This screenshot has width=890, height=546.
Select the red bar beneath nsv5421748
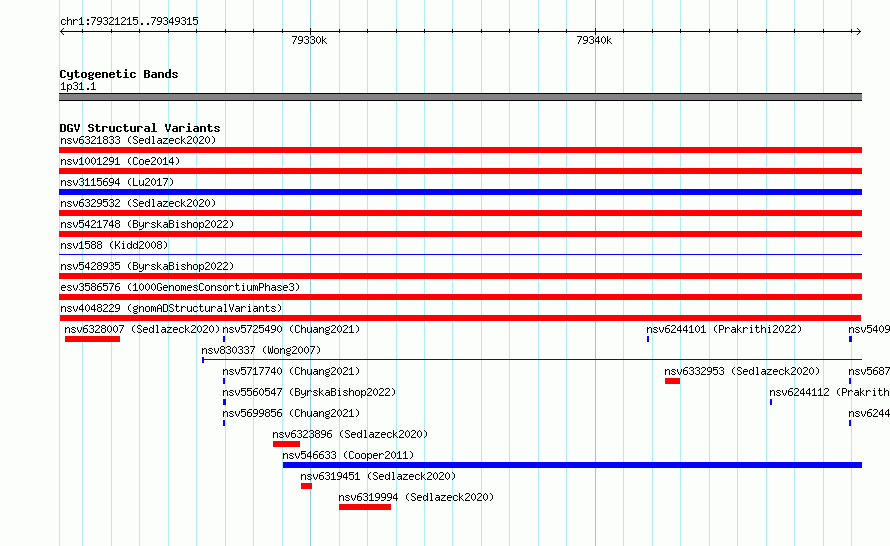point(460,234)
